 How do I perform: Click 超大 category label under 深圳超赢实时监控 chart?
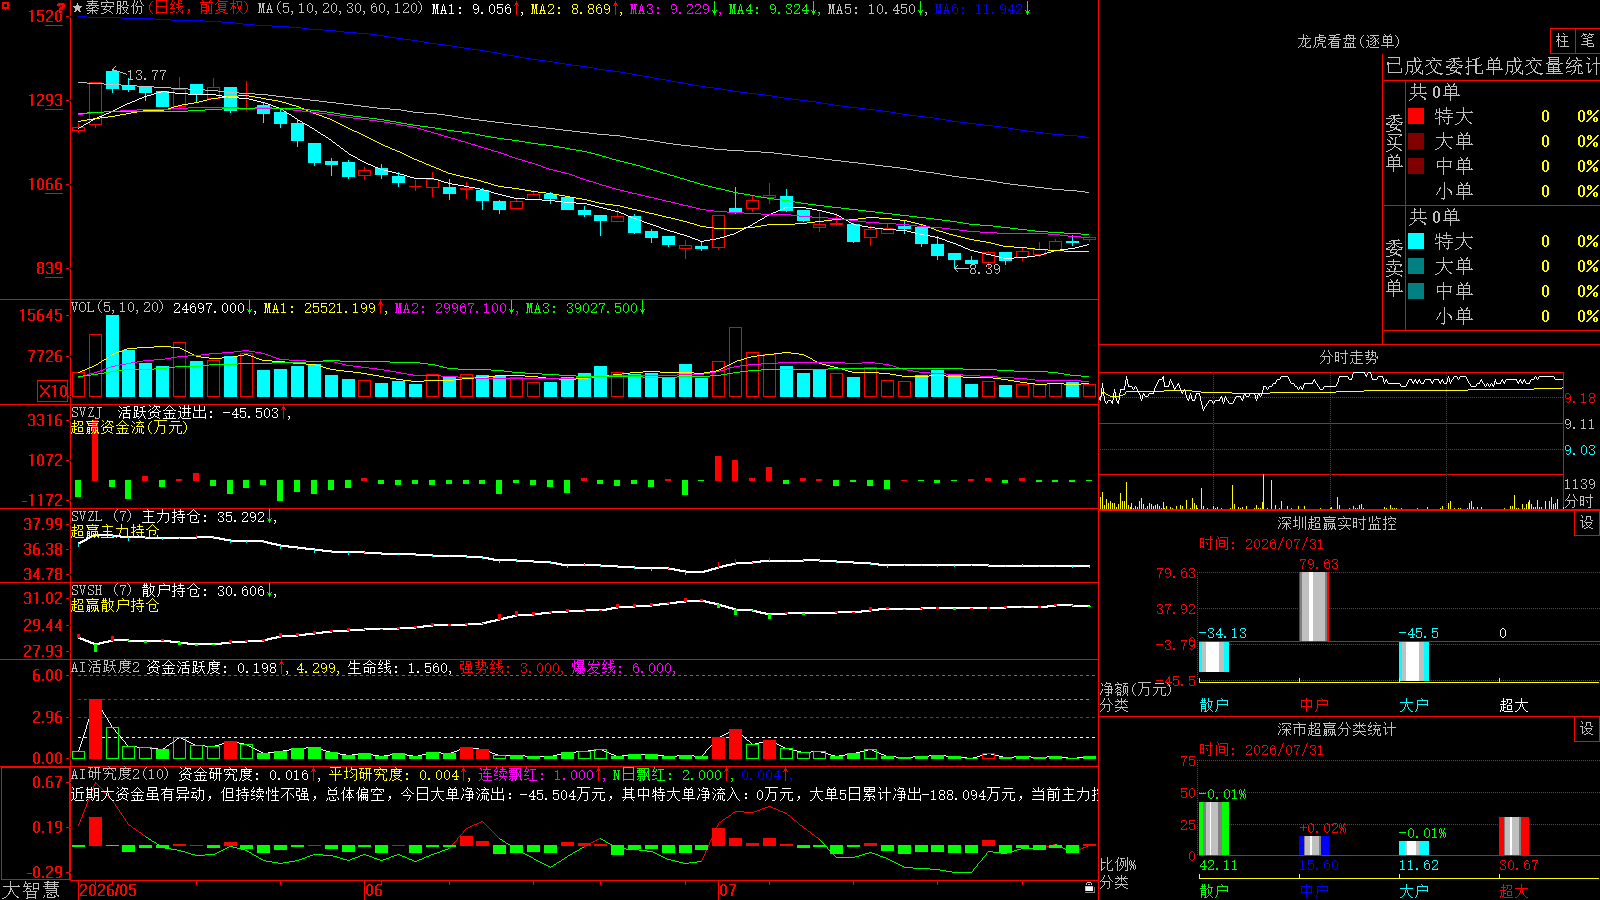pos(1514,705)
